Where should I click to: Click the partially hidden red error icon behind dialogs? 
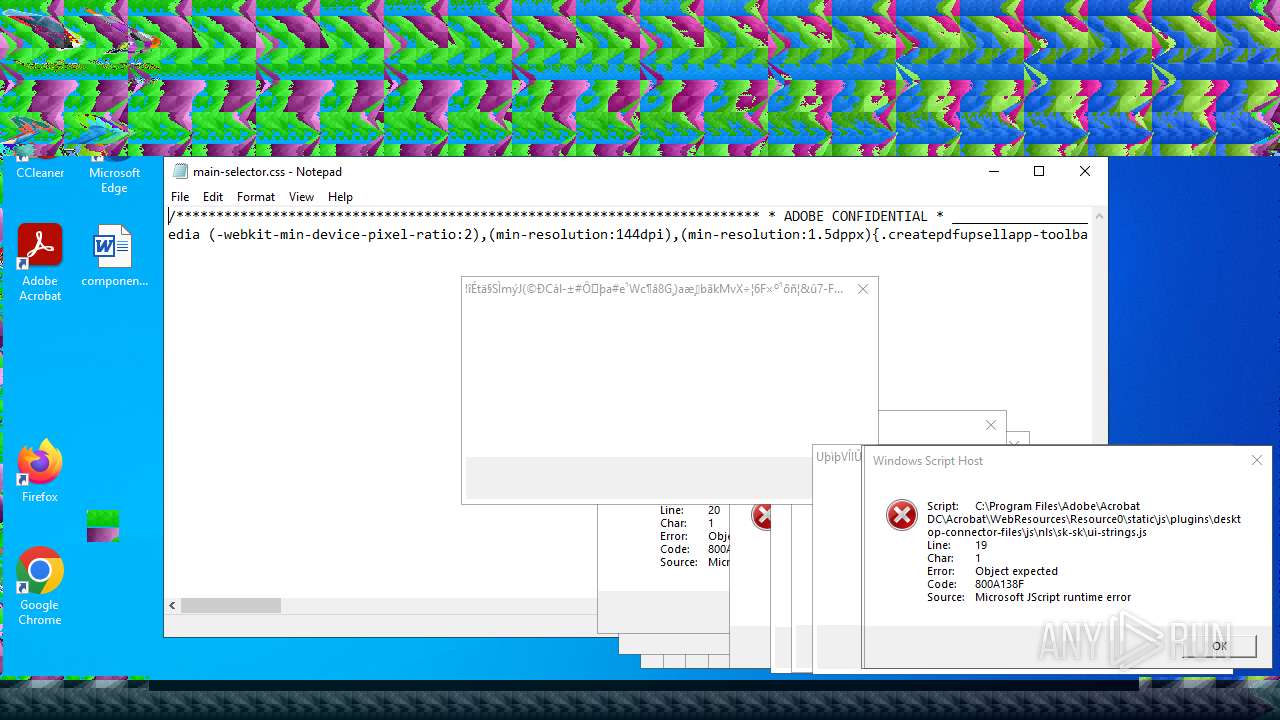pos(762,516)
